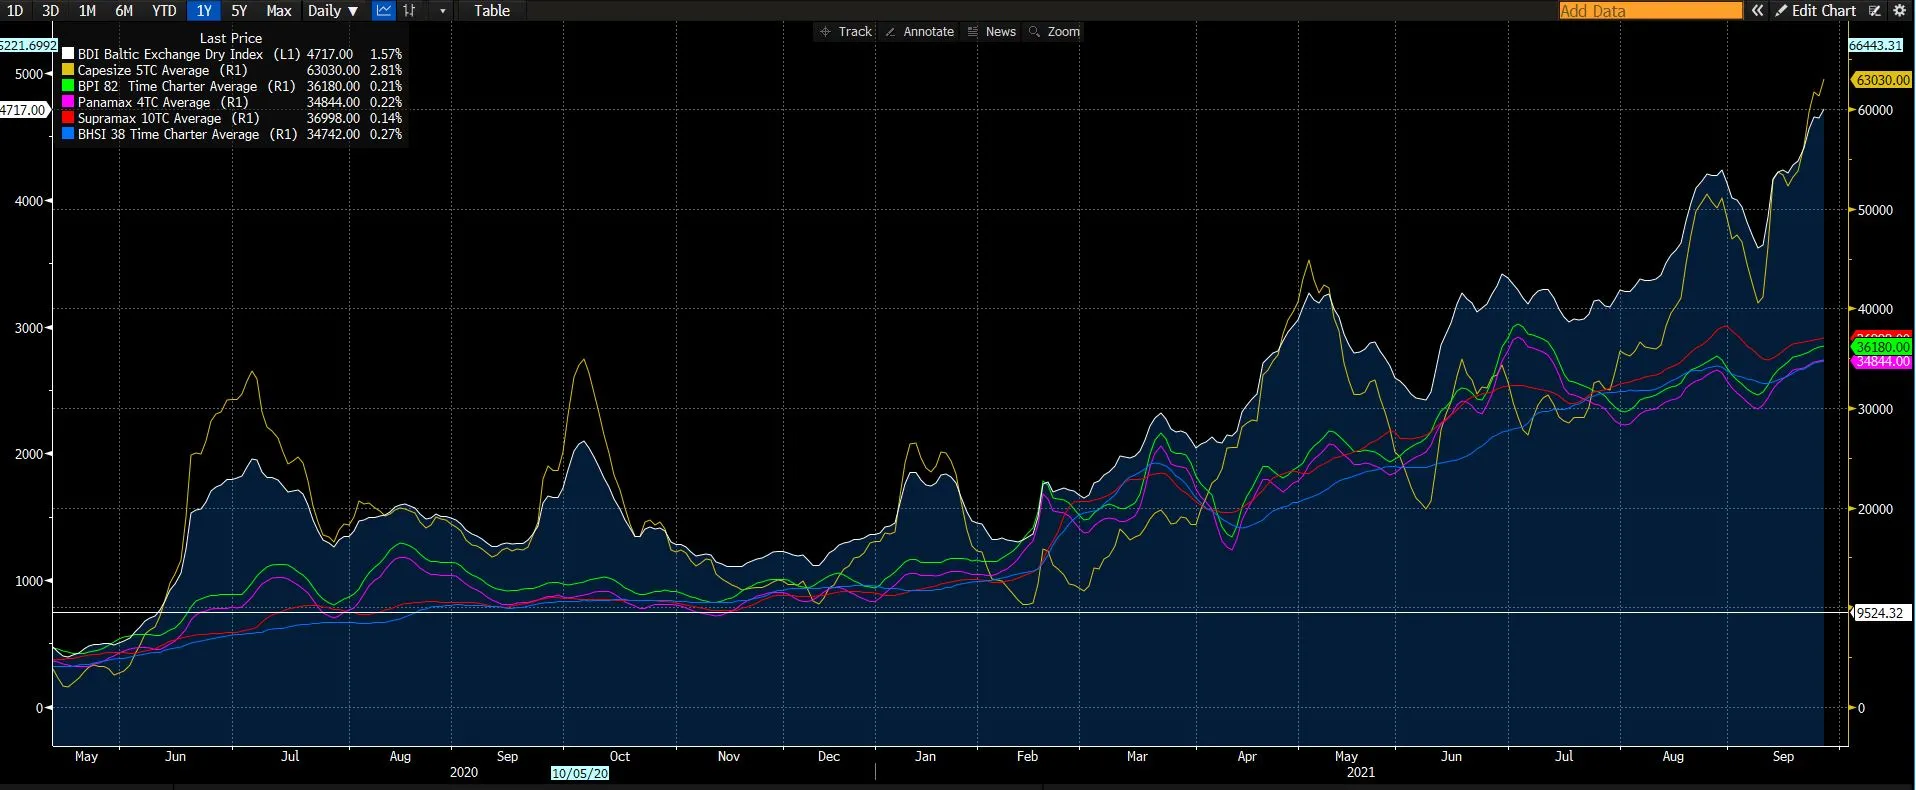
Task: Click the white BDI legend color swatch
Action: point(68,54)
